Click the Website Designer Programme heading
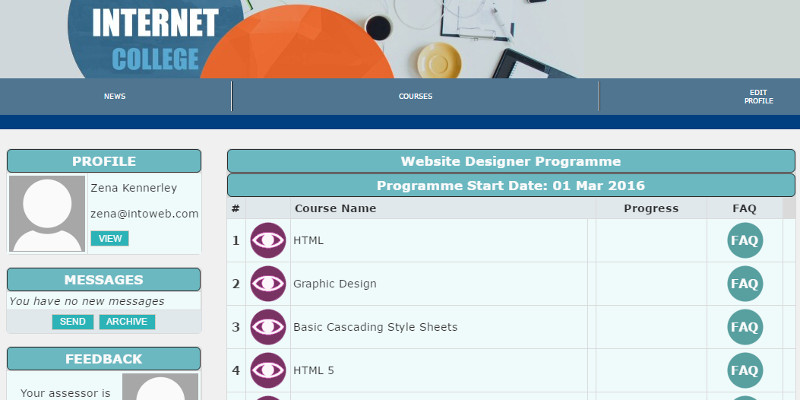The image size is (800, 400). point(511,161)
